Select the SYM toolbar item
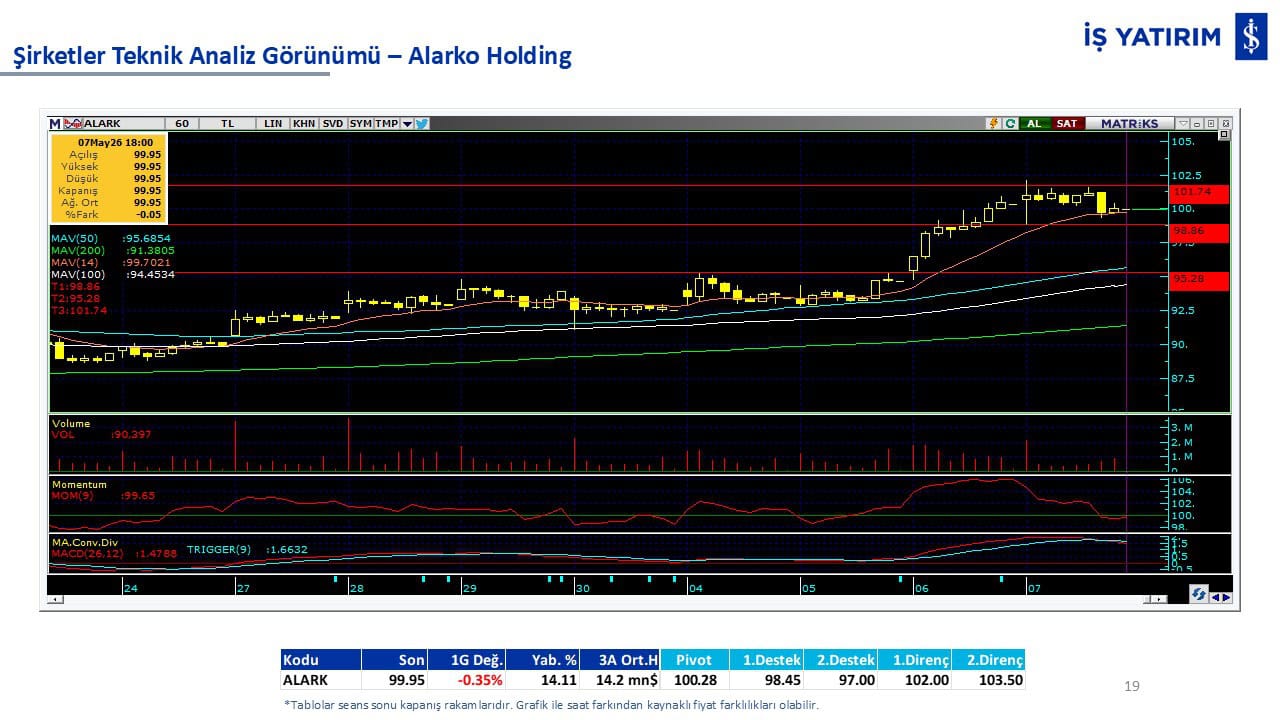 click(361, 124)
